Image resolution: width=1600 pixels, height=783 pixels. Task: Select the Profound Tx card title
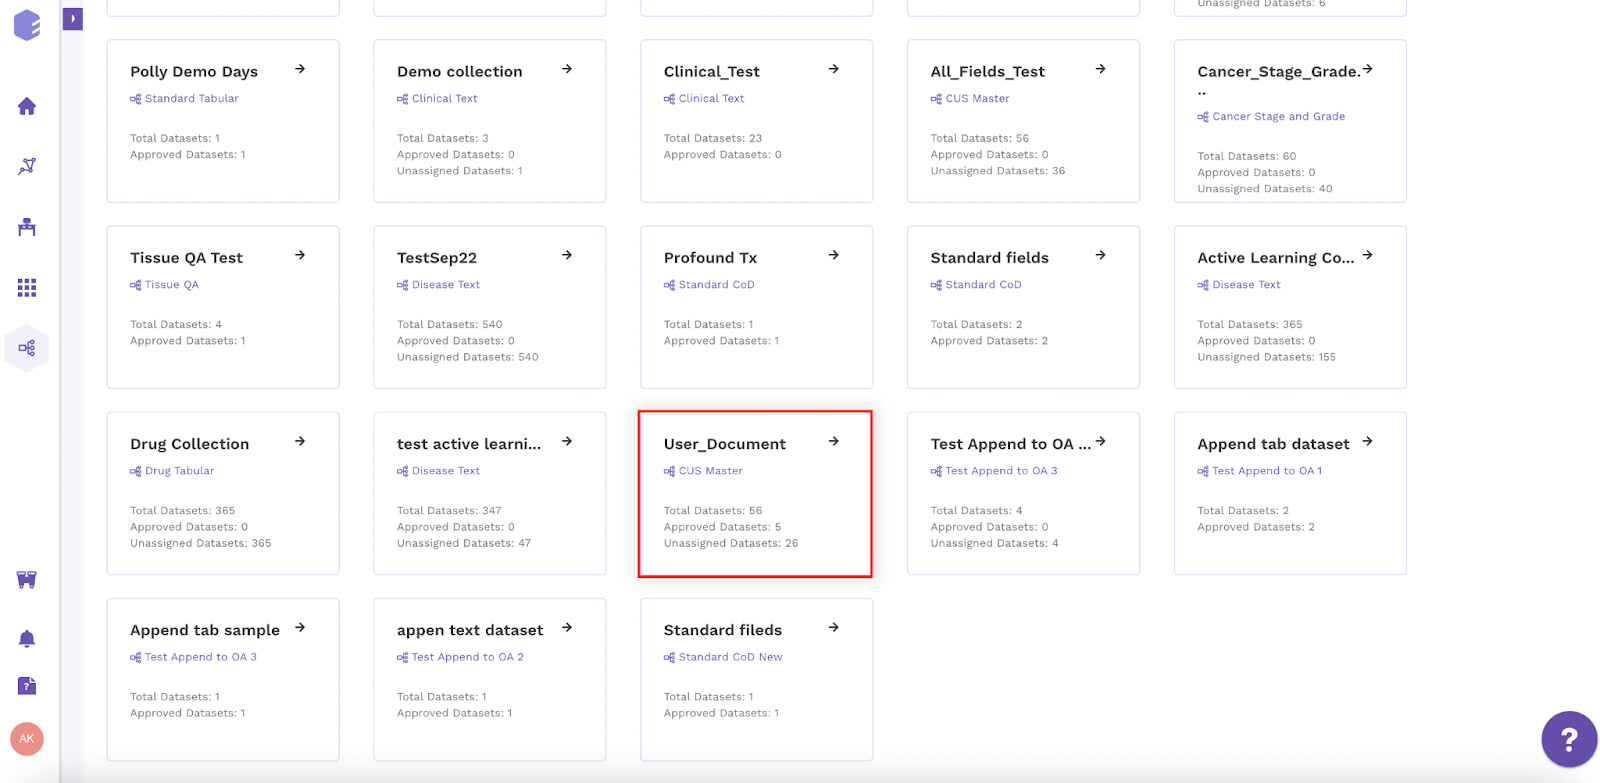711,258
